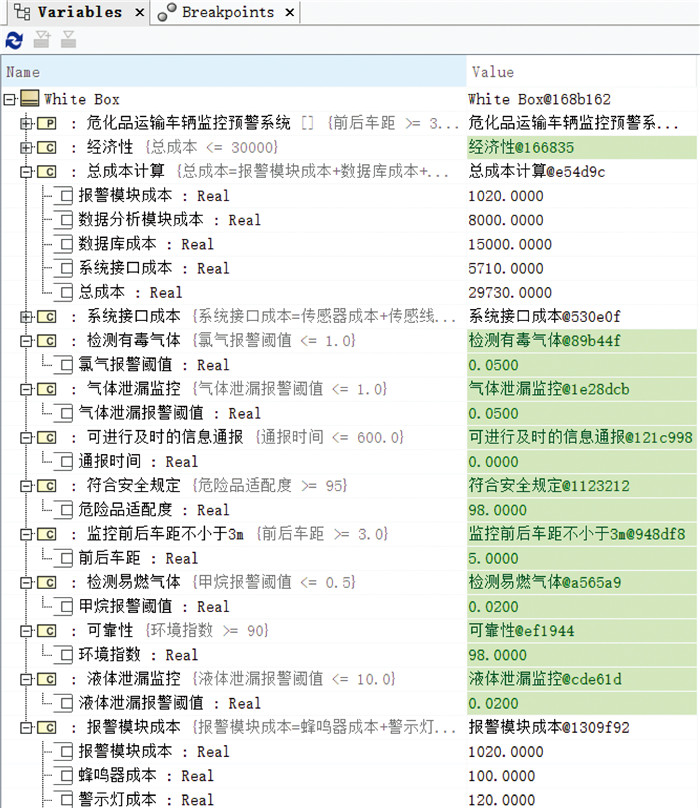Click the value 5710.0000
This screenshot has height=808, width=700.
pos(506,268)
